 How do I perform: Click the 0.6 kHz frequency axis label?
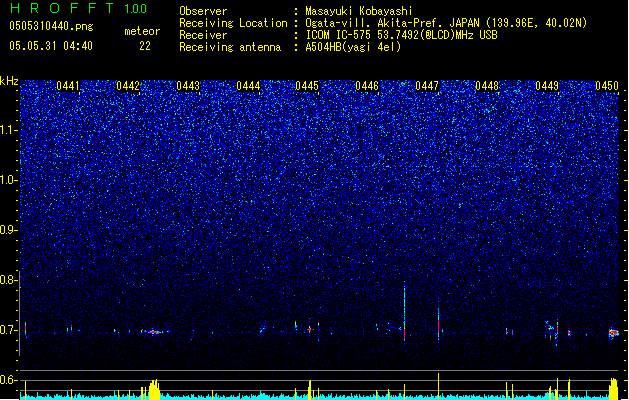pyautogui.click(x=9, y=380)
